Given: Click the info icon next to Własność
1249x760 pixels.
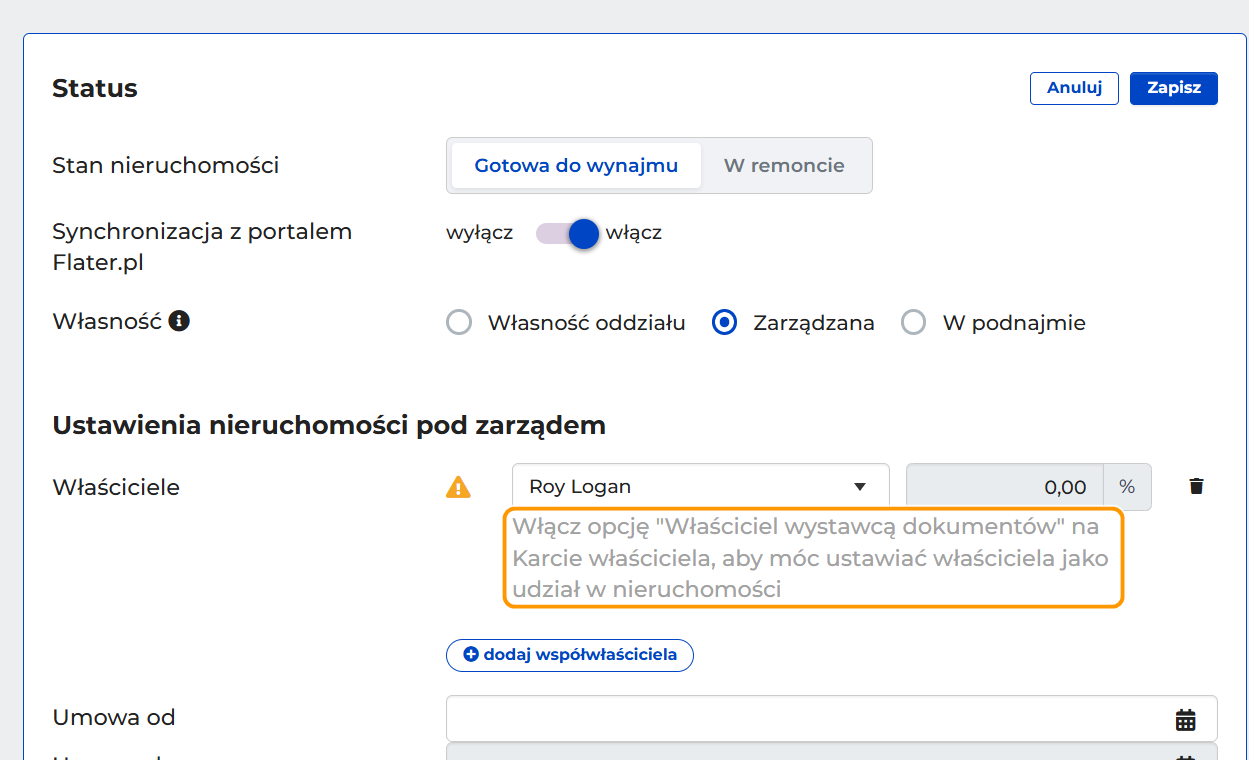Looking at the screenshot, I should point(179,321).
